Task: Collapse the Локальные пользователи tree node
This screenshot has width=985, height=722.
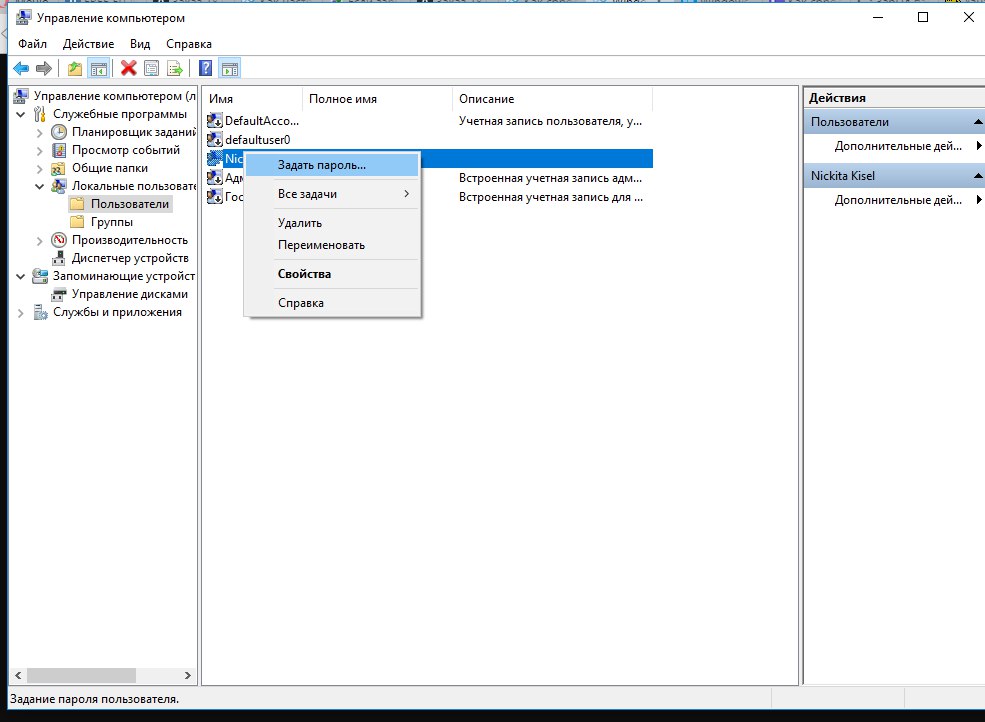Action: [x=40, y=186]
